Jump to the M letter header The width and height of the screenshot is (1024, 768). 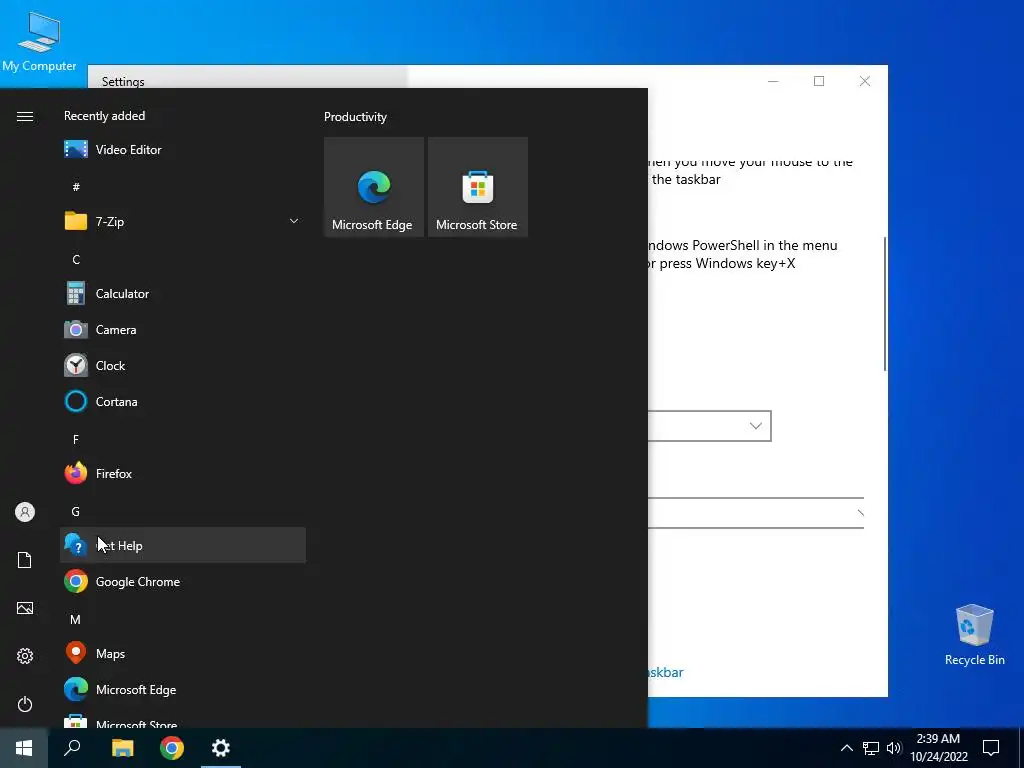click(x=76, y=619)
